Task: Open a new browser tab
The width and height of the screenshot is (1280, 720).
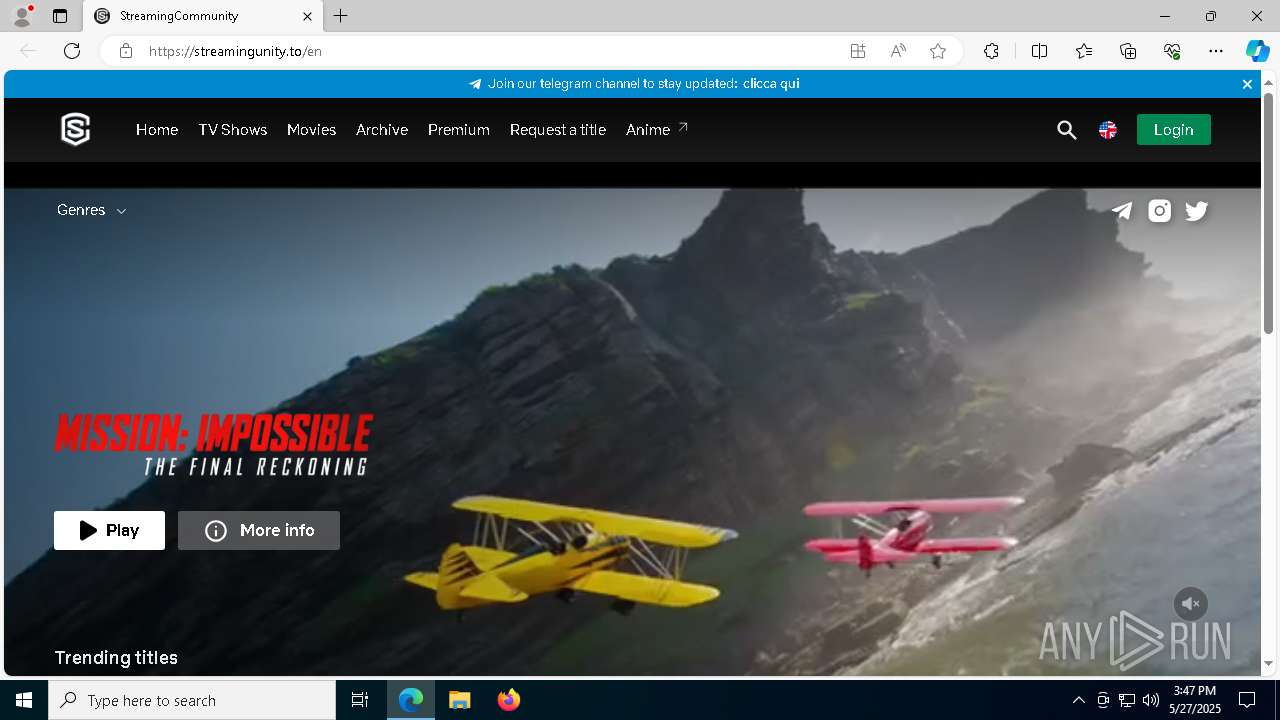Action: point(341,16)
